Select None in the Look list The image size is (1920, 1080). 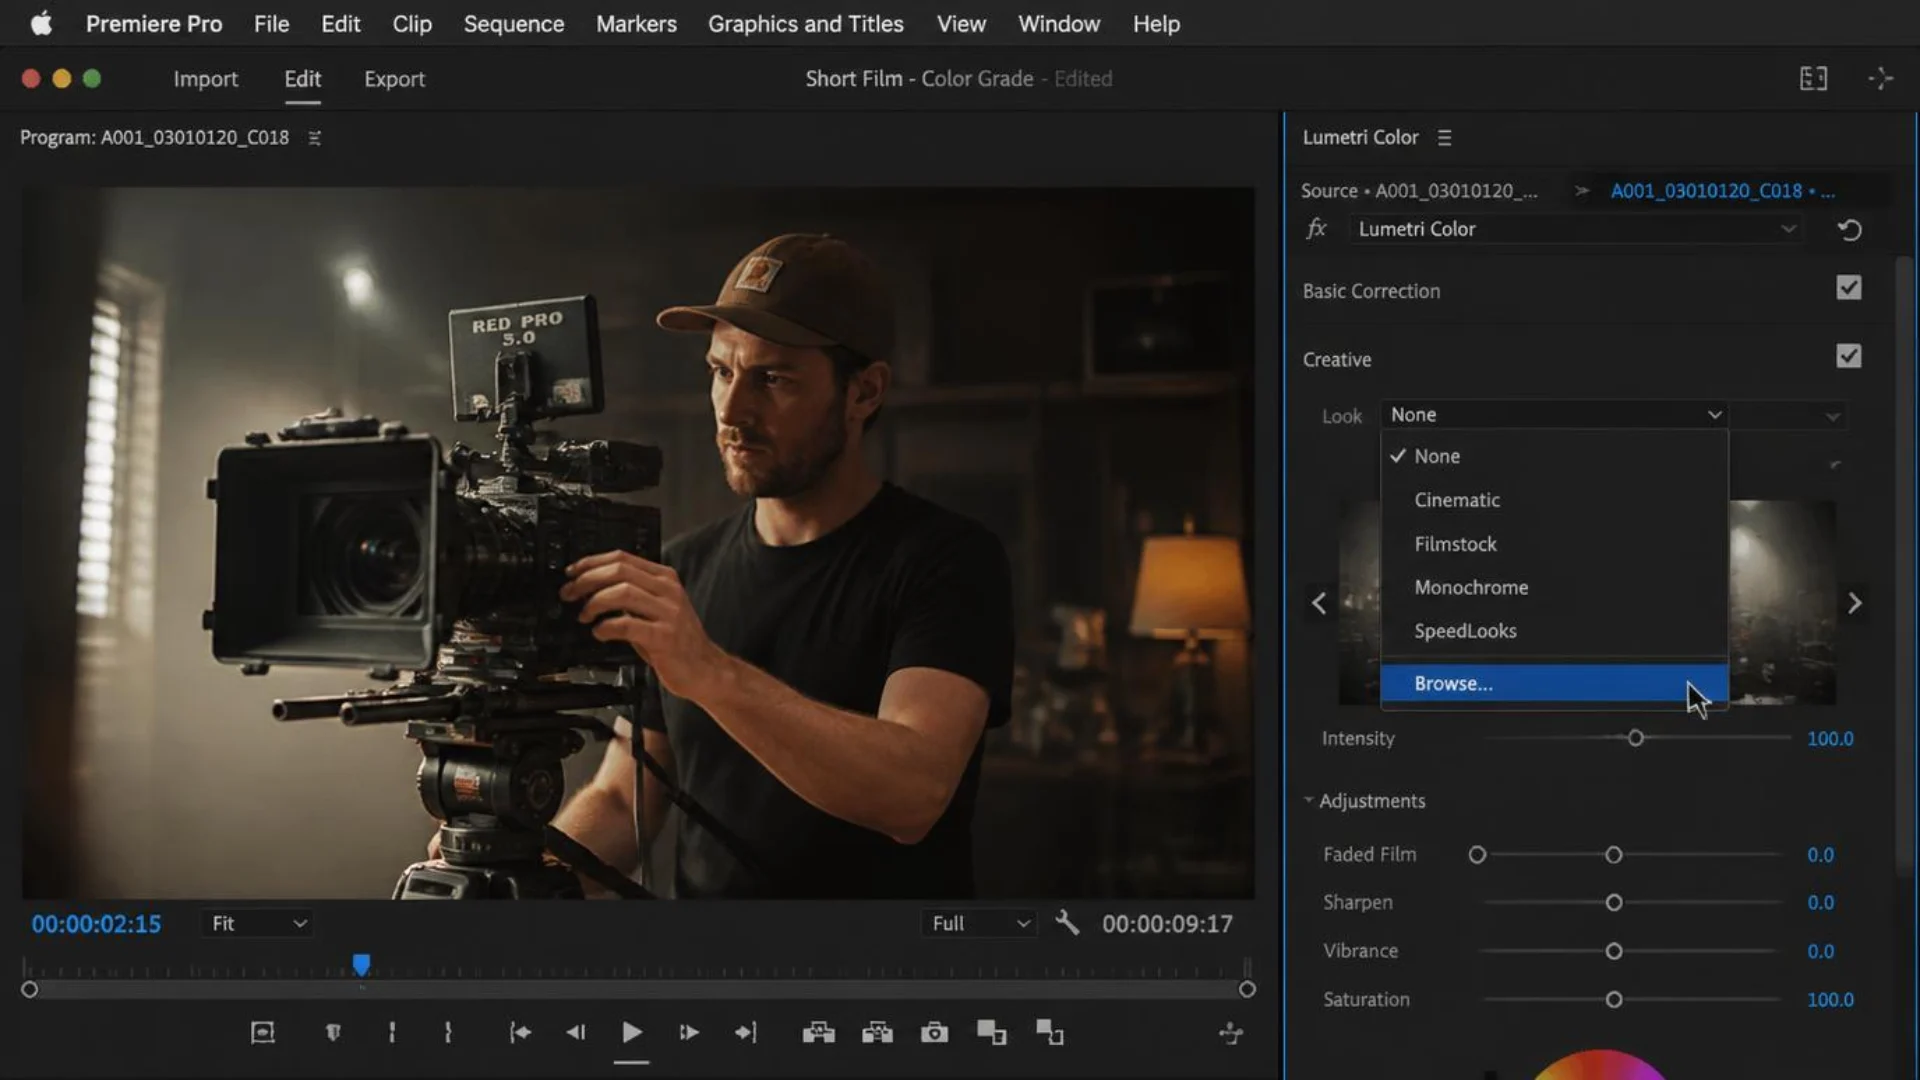1554,456
